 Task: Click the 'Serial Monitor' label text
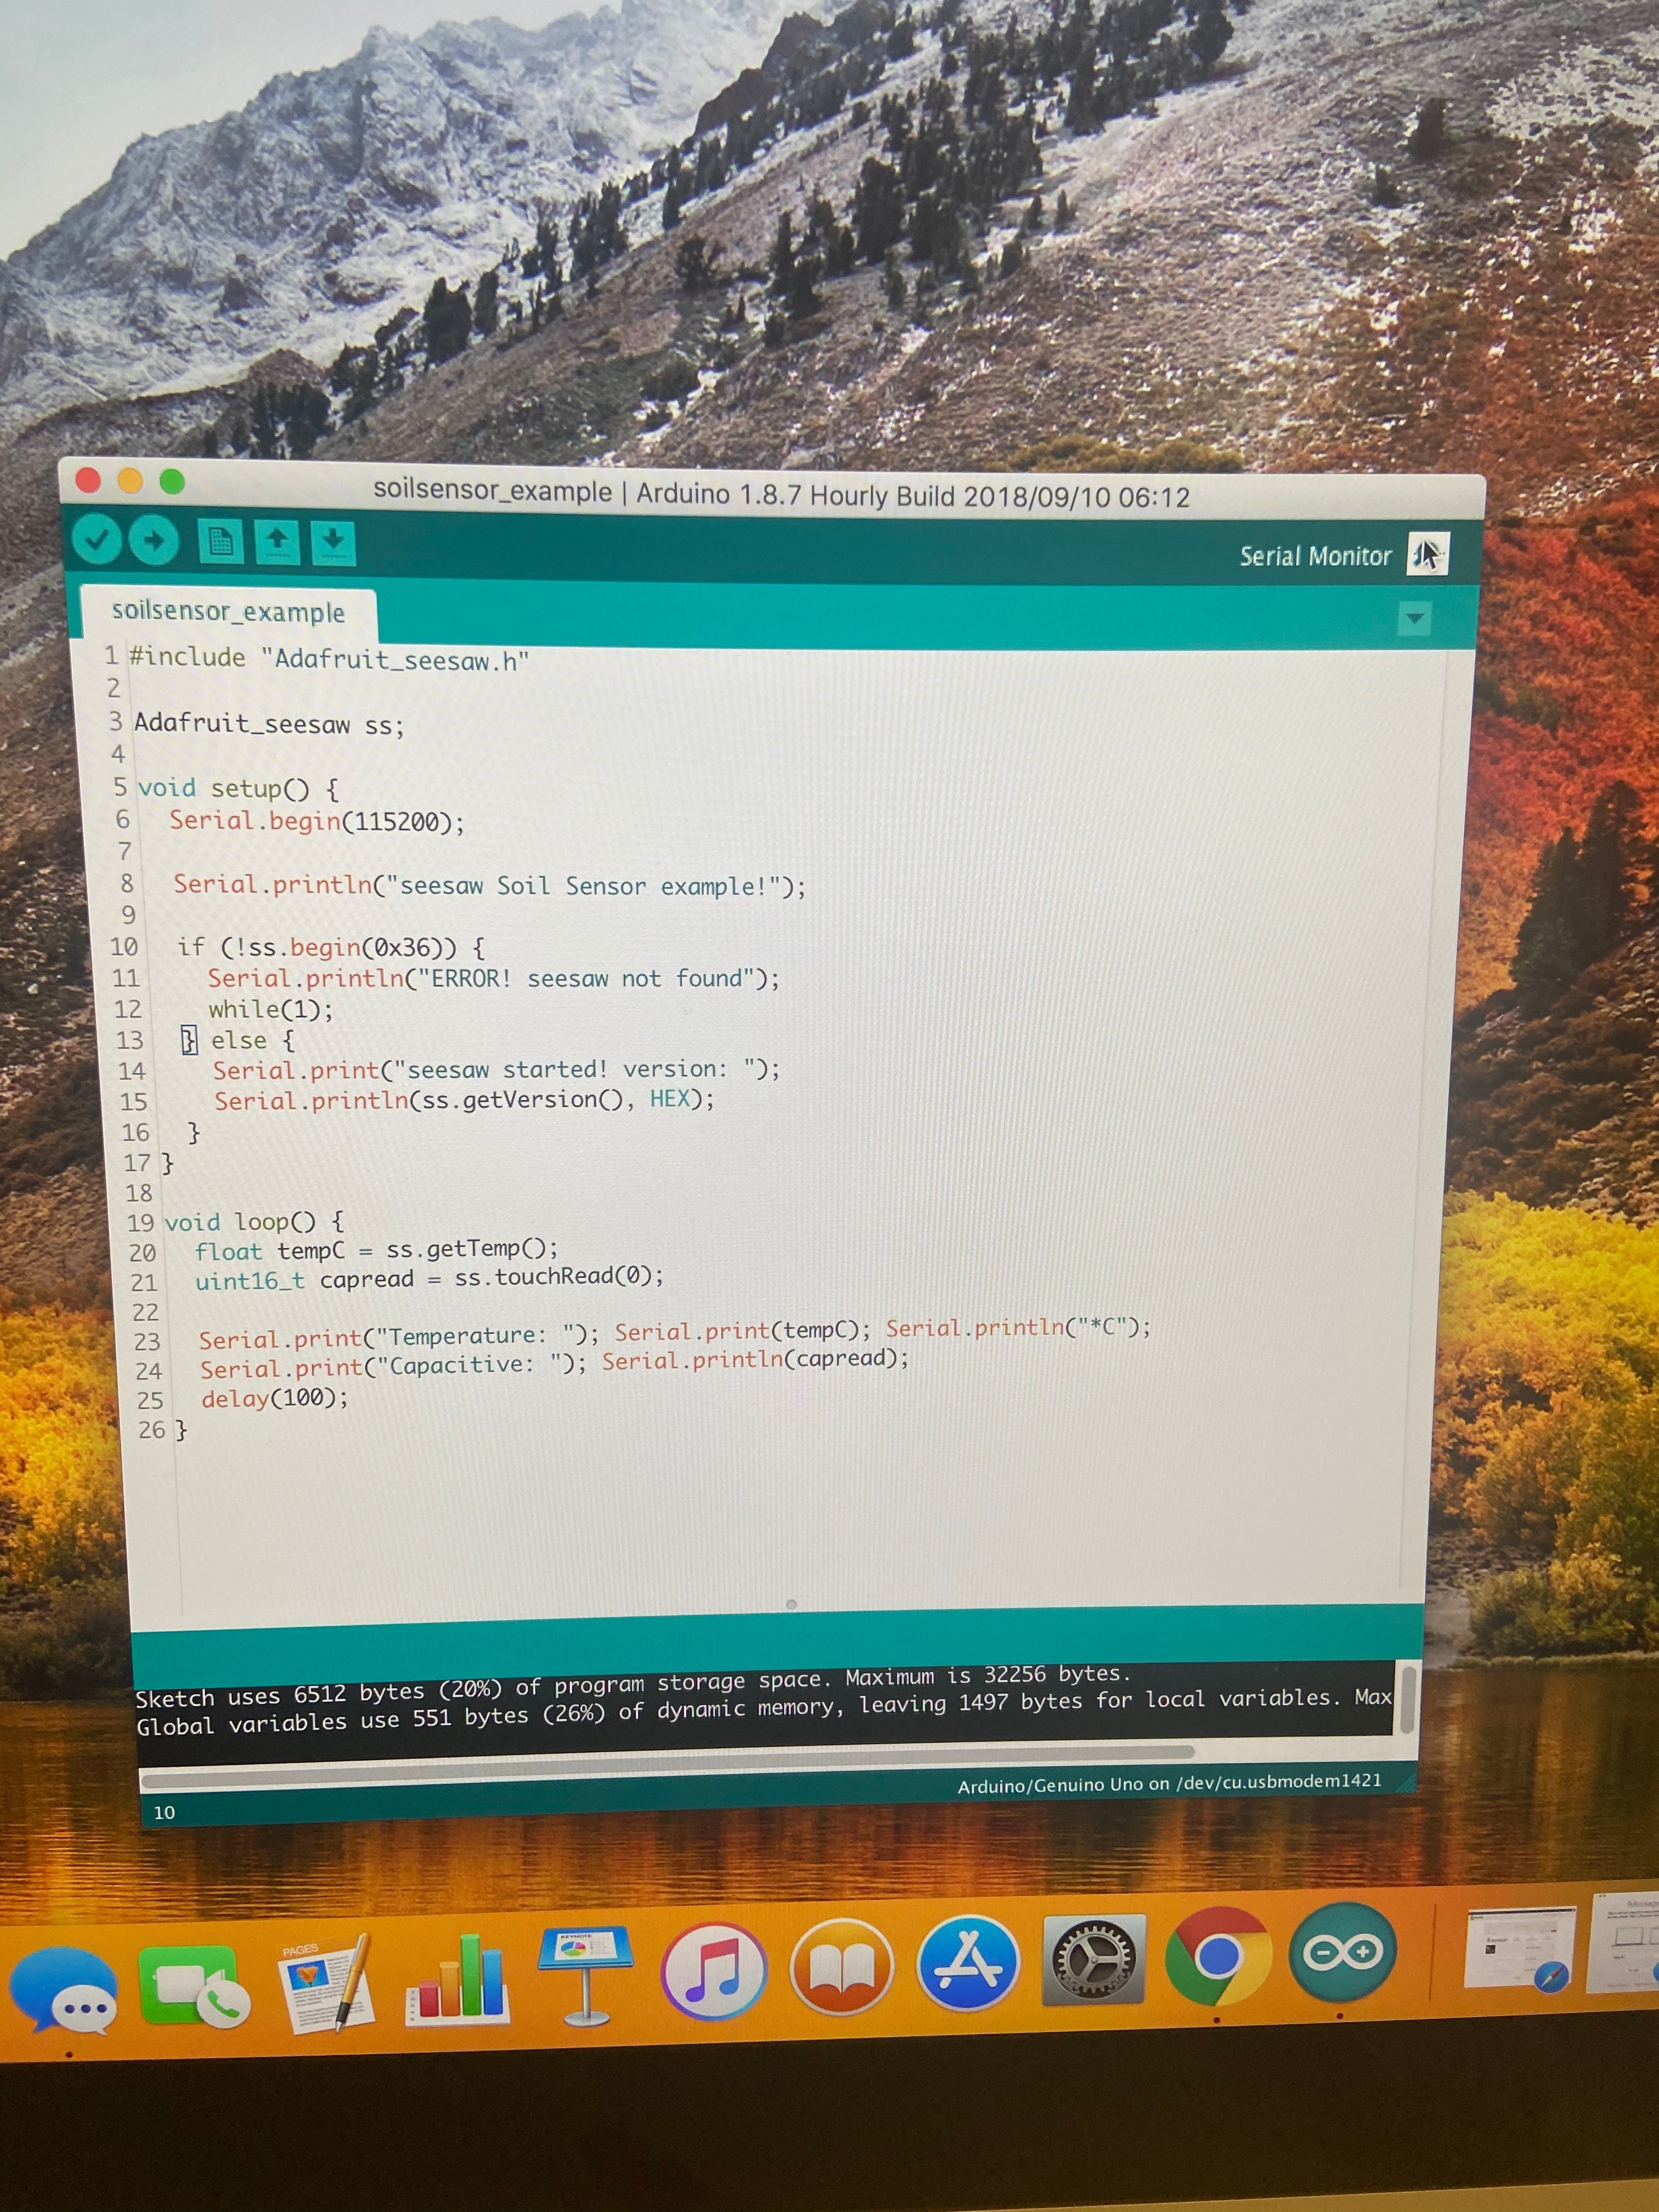pos(1315,556)
